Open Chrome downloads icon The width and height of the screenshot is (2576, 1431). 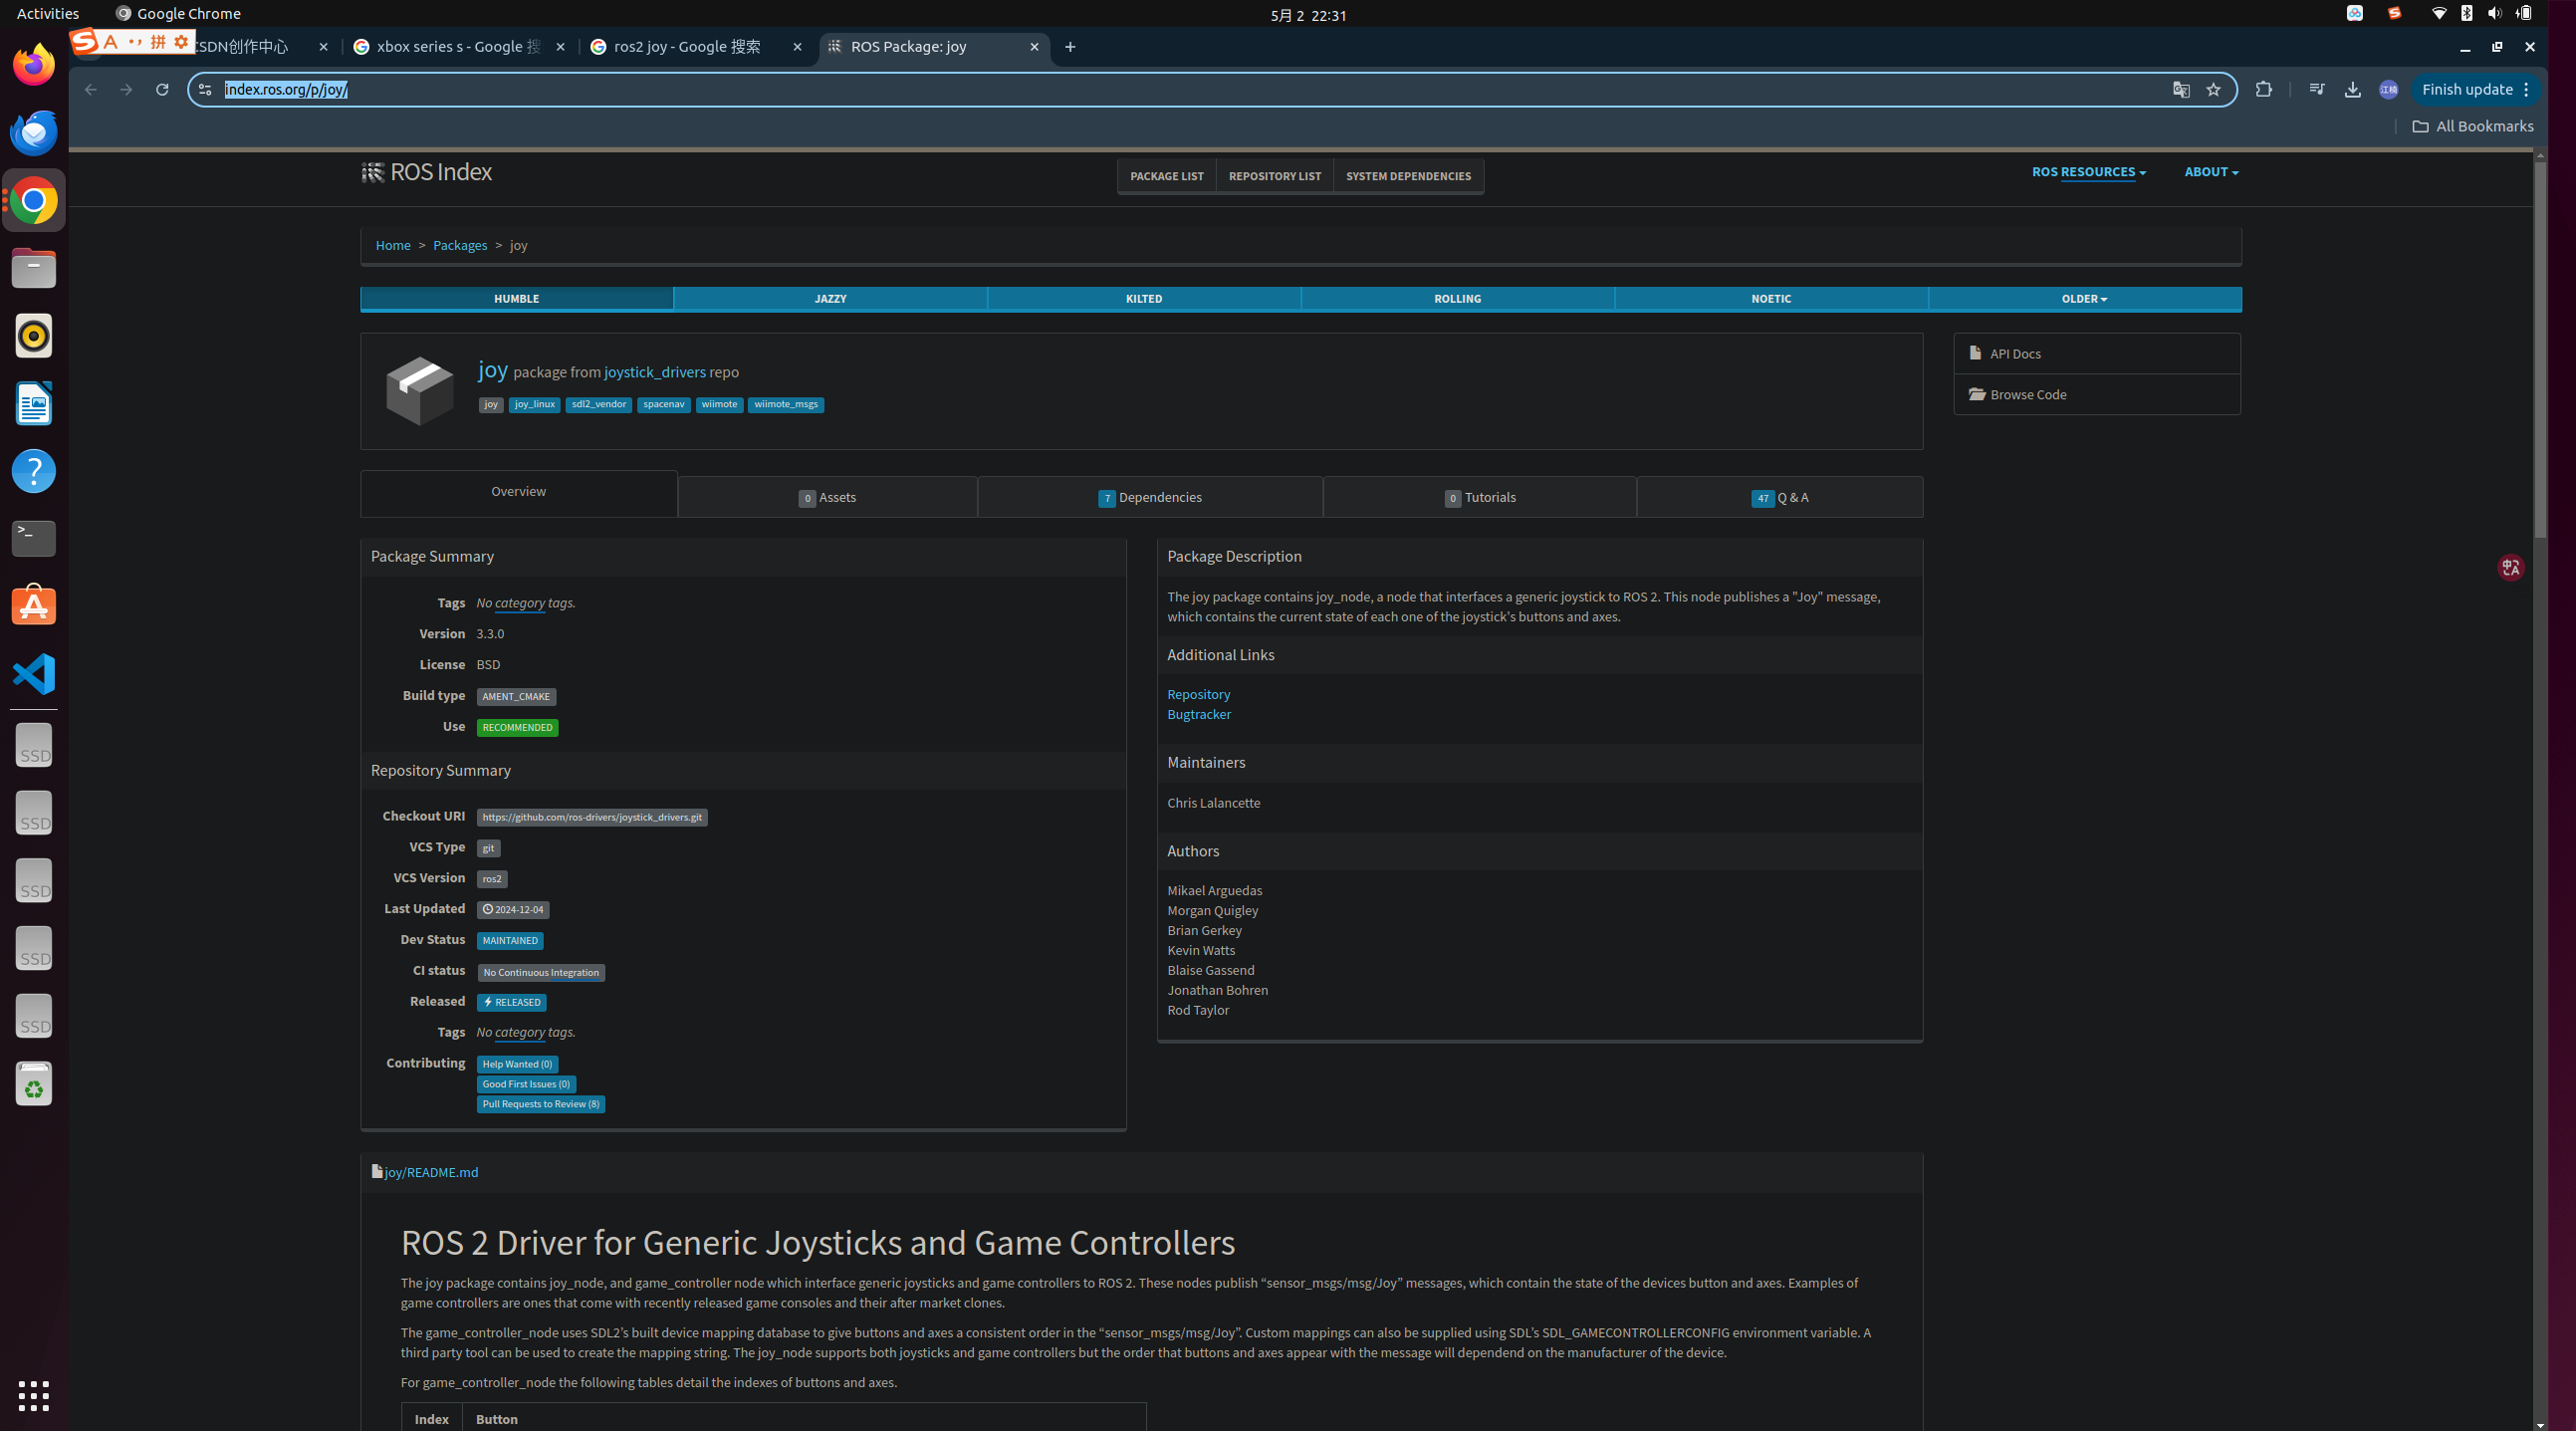tap(2352, 90)
